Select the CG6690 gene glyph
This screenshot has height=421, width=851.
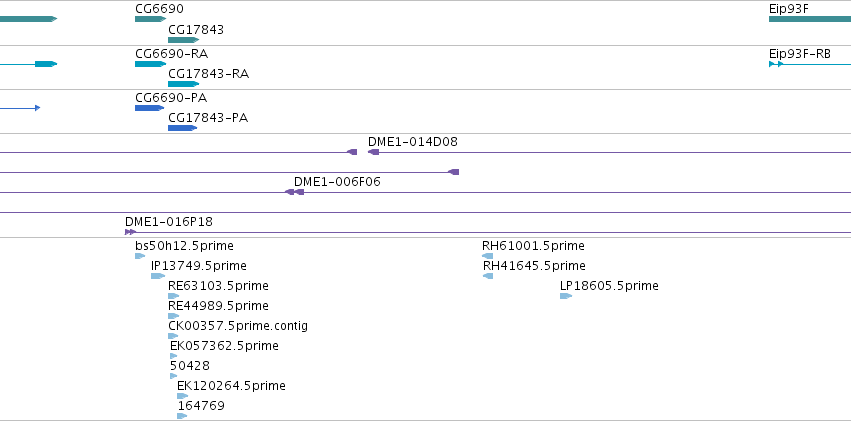[150, 19]
